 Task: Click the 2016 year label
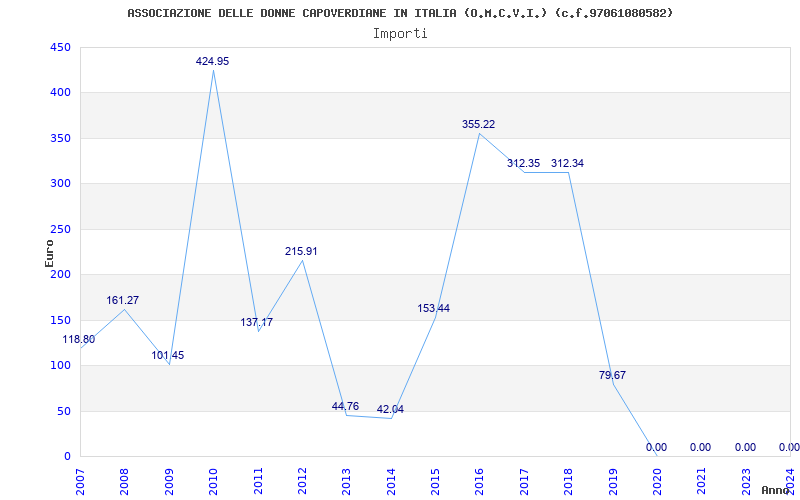point(480,482)
